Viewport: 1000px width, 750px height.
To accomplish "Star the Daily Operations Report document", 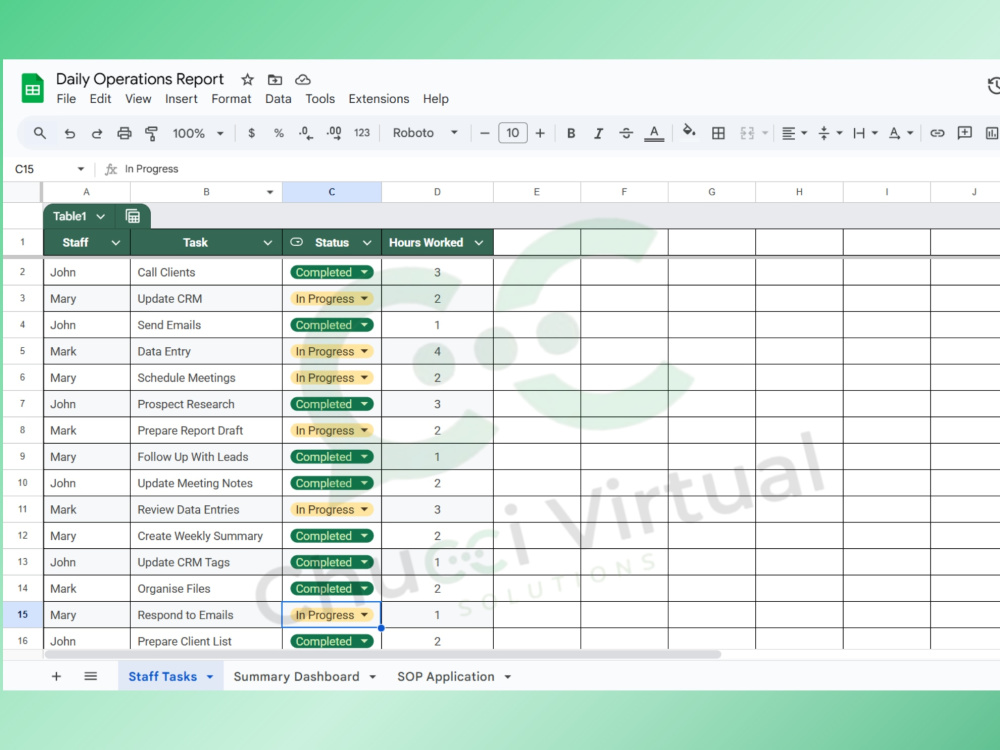I will click(247, 80).
